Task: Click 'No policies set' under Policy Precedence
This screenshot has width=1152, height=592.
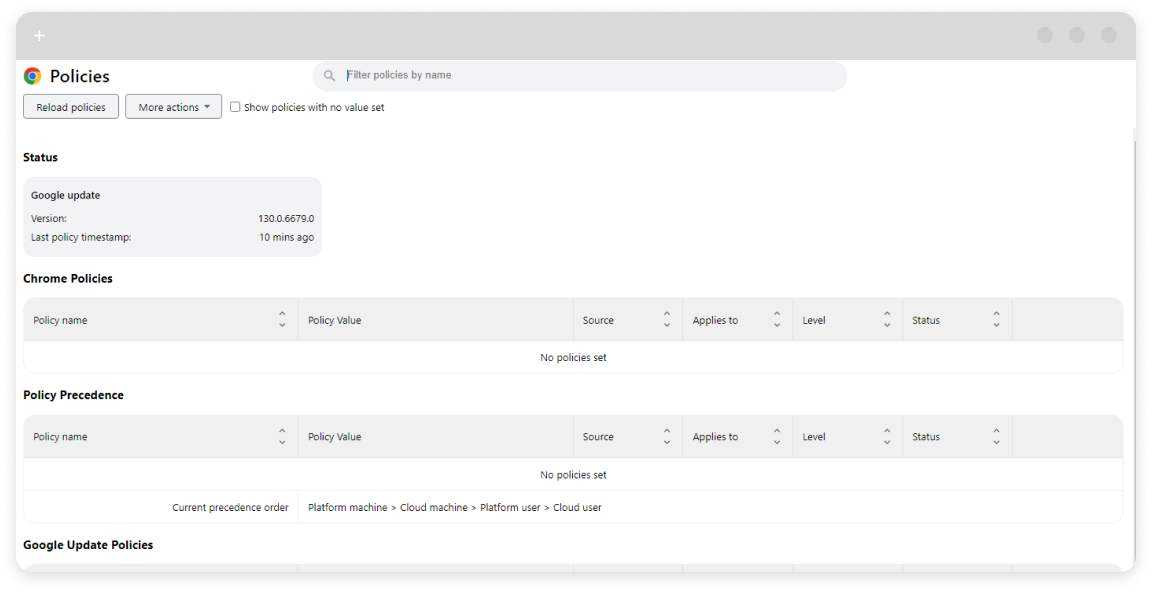Action: coord(573,475)
